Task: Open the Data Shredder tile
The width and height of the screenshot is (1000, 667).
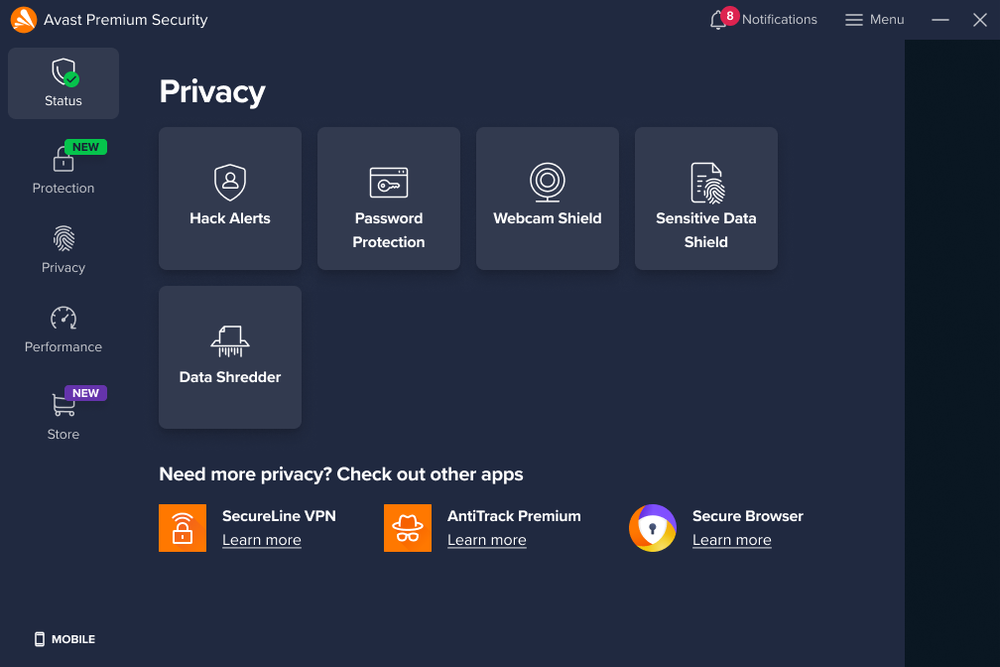Action: tap(230, 357)
